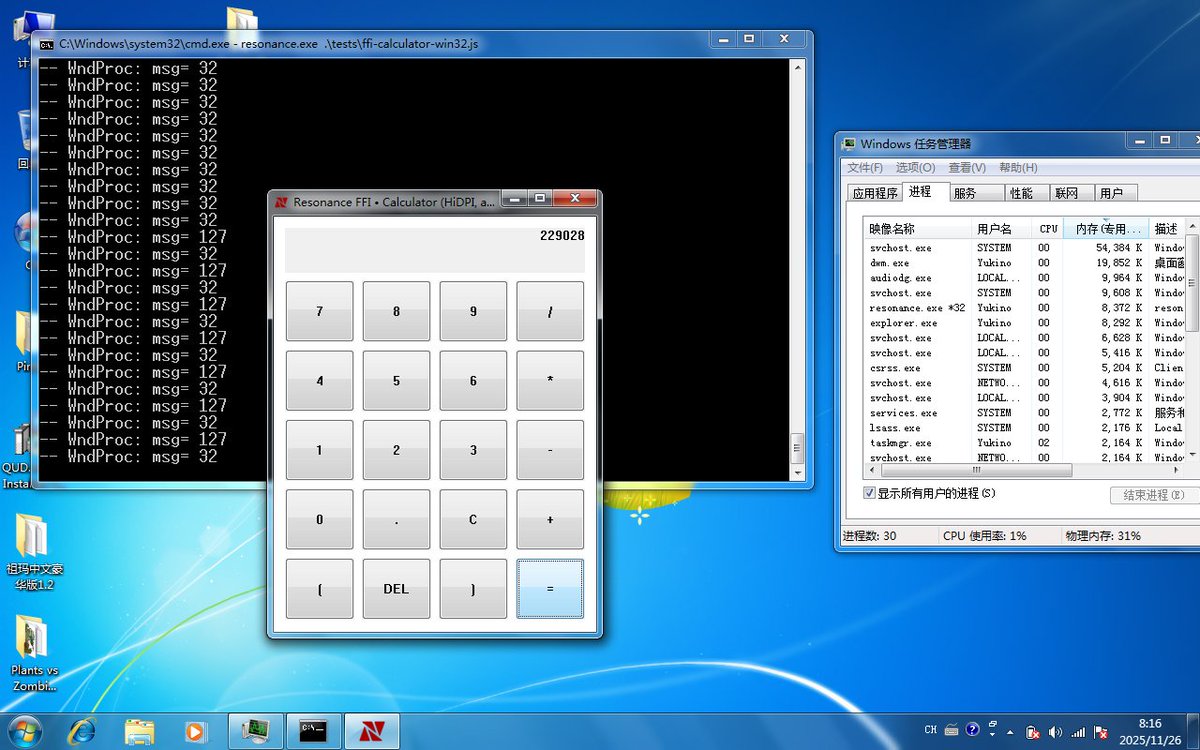Open the 选项(O) menu in Task Manager

(x=915, y=167)
